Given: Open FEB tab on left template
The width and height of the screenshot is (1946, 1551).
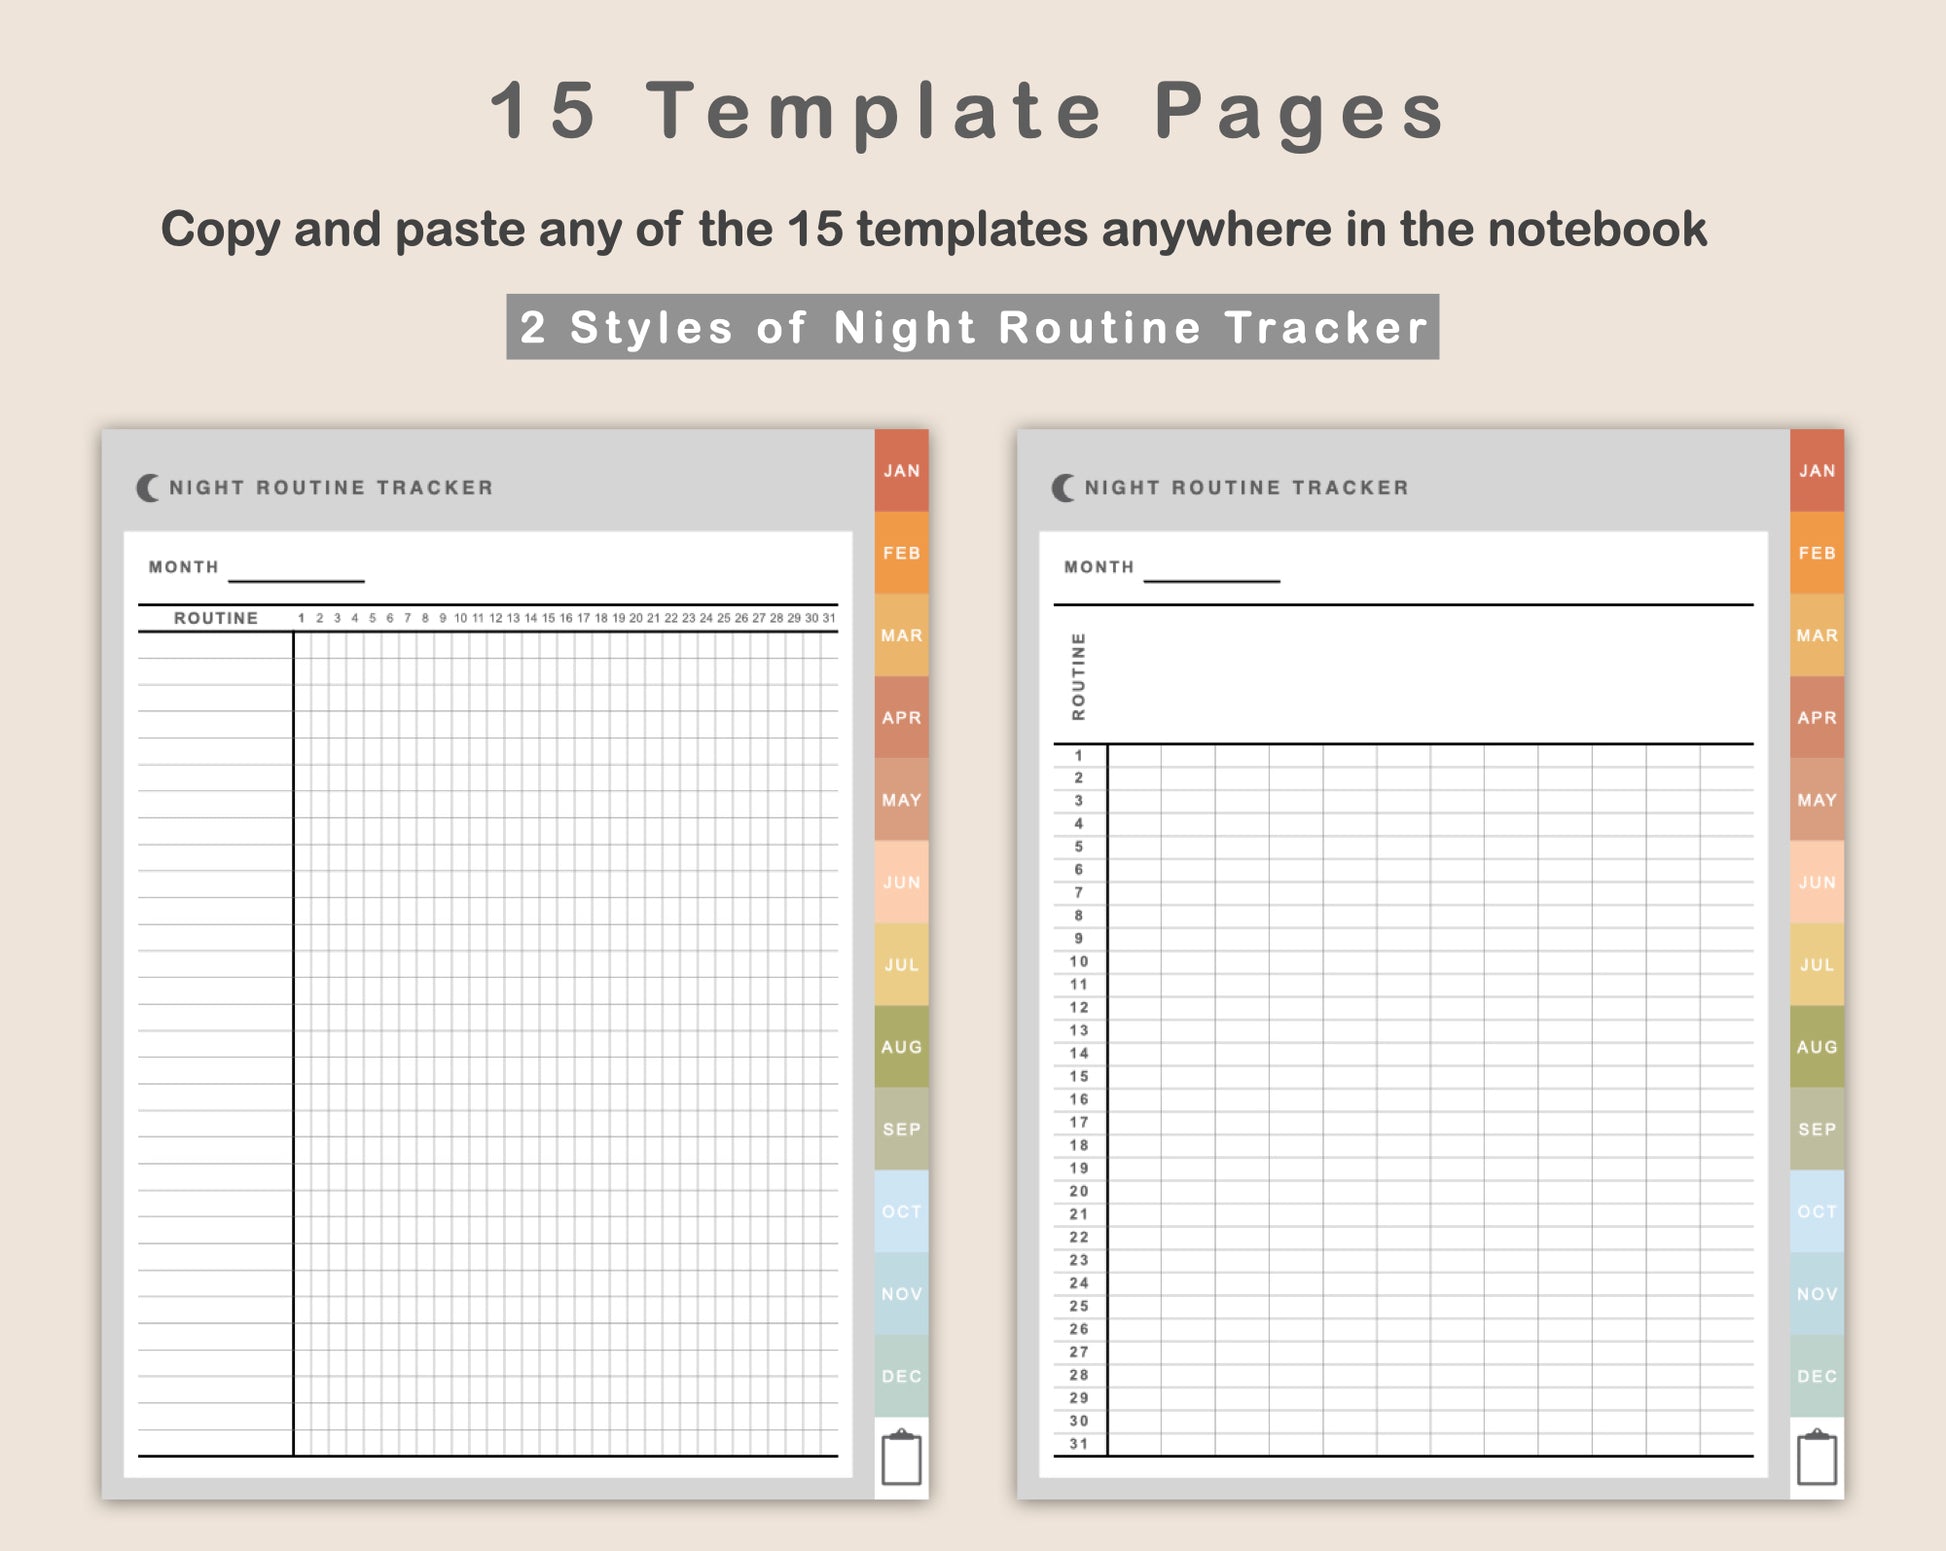Looking at the screenshot, I should [901, 553].
